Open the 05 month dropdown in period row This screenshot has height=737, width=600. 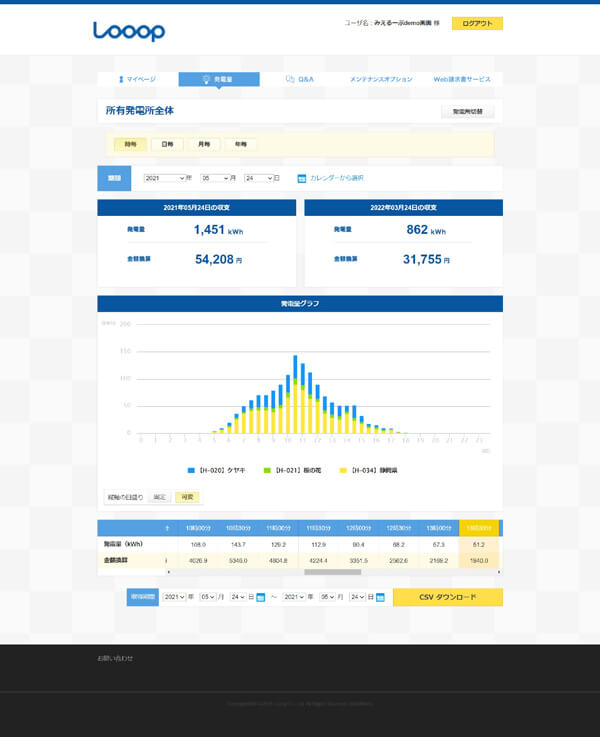coord(215,178)
